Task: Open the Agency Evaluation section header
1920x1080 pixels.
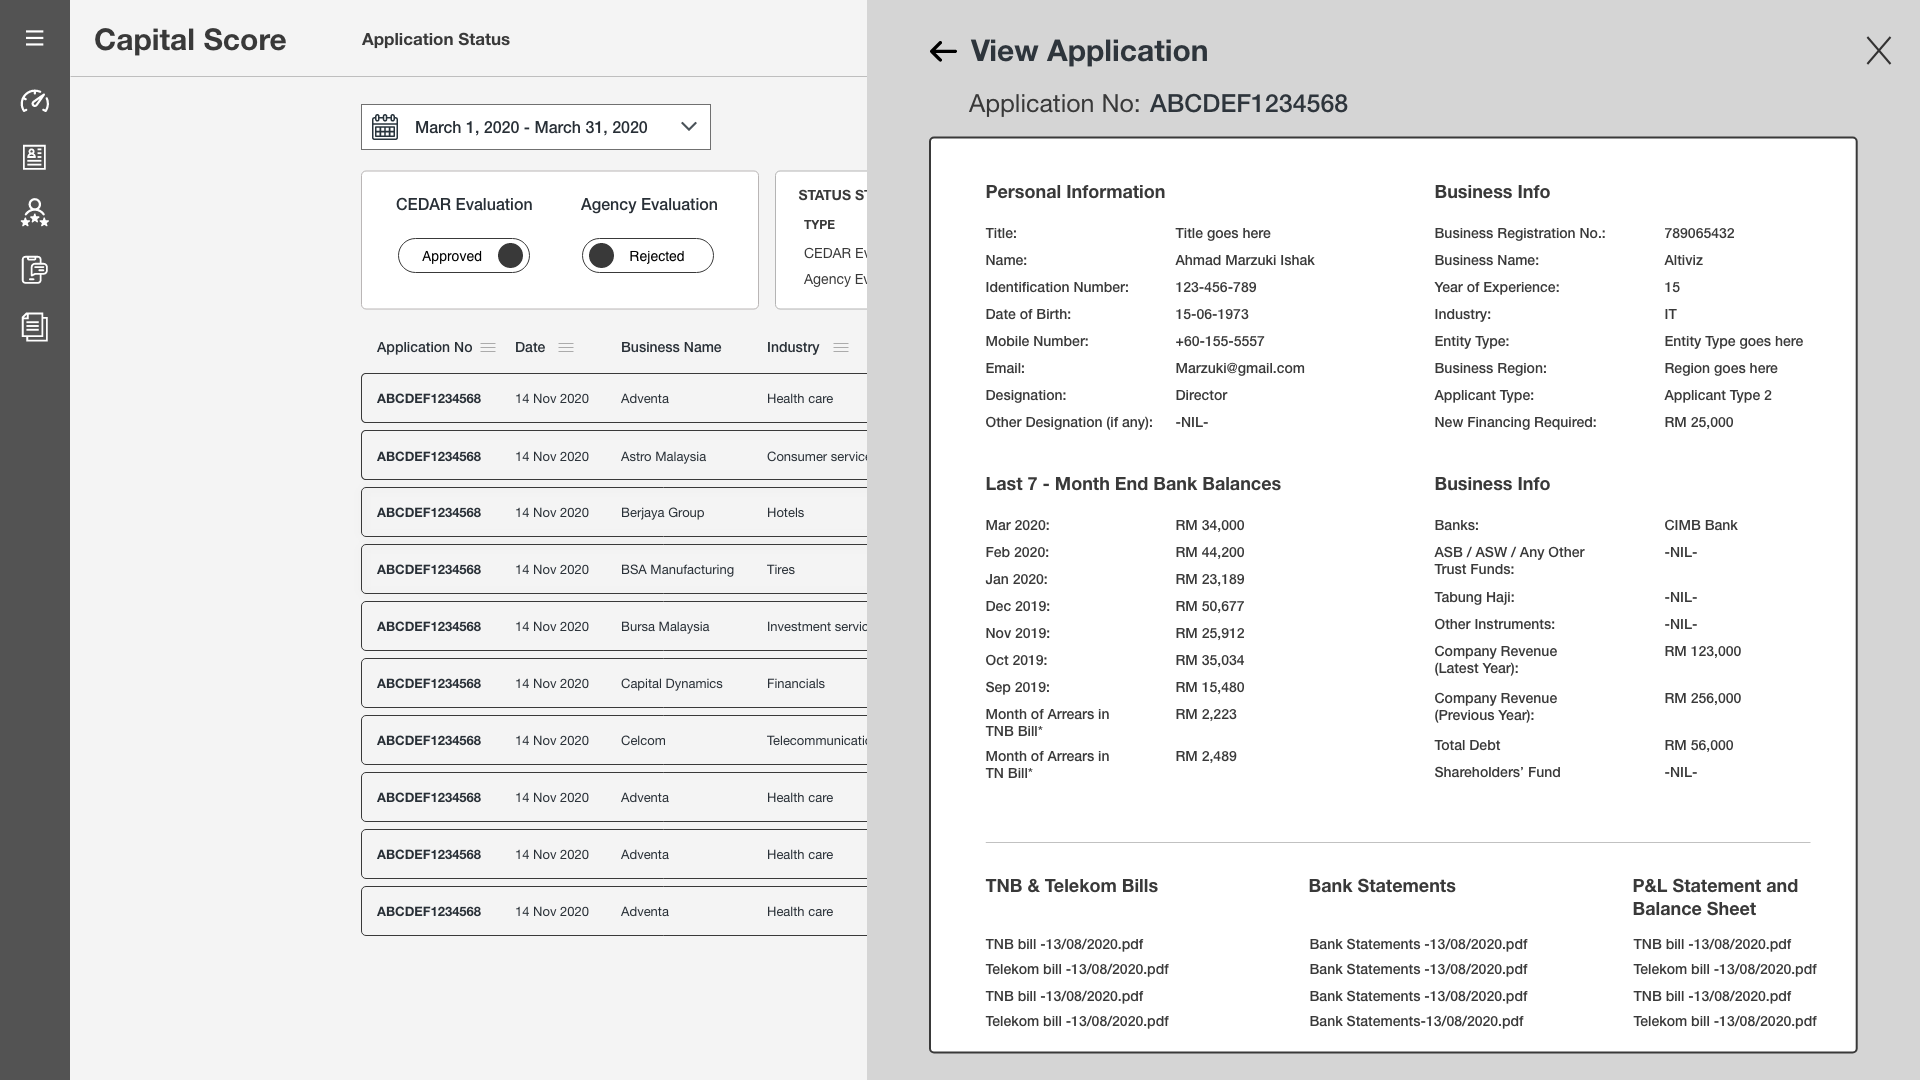Action: (x=648, y=204)
